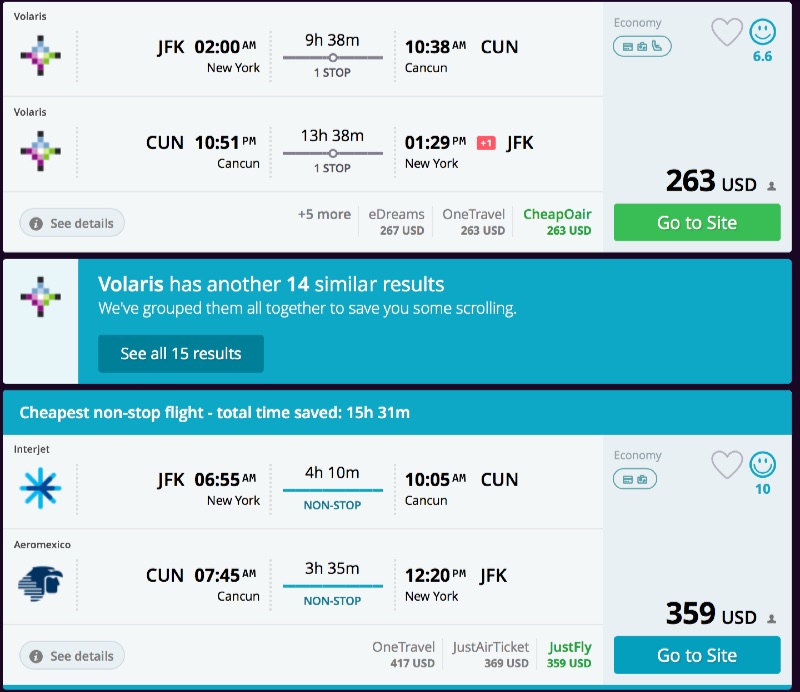This screenshot has width=800, height=692.
Task: Click baggage amenities icons on Interjet fare
Action: click(x=634, y=479)
